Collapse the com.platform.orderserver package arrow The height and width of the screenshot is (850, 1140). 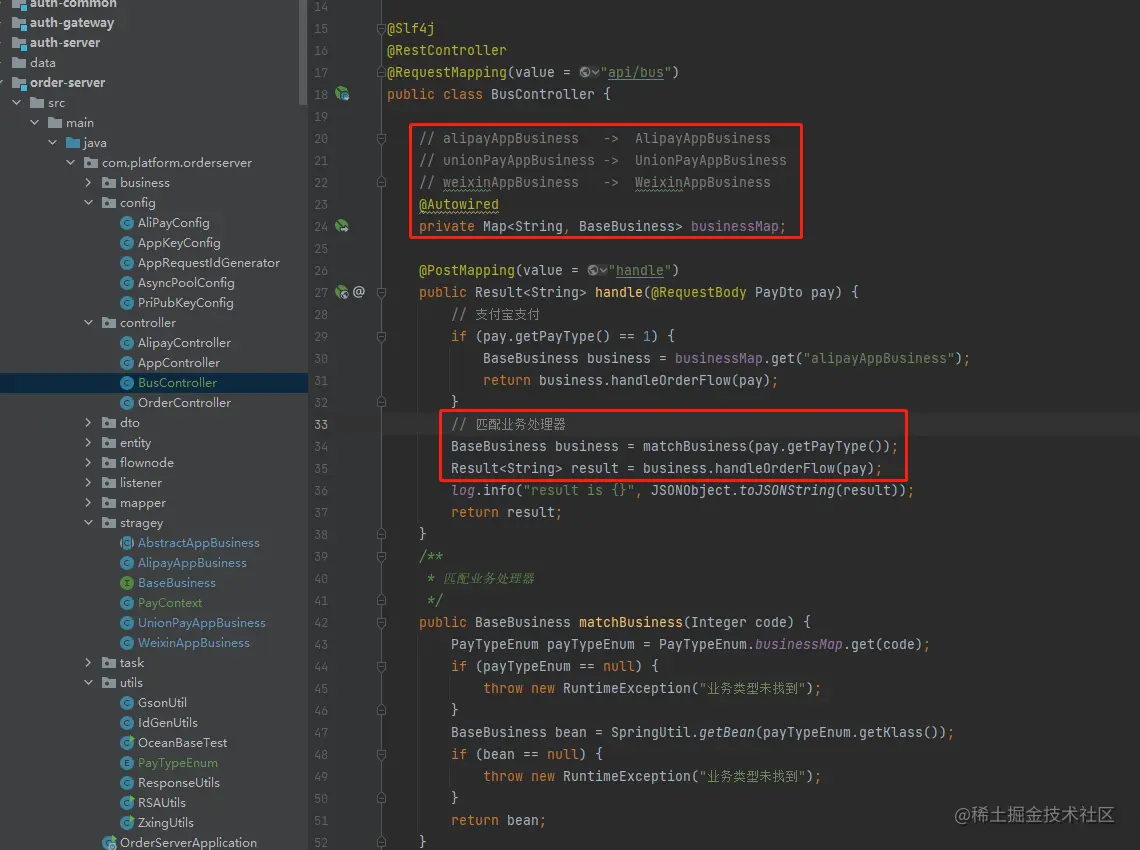pyautogui.click(x=71, y=163)
